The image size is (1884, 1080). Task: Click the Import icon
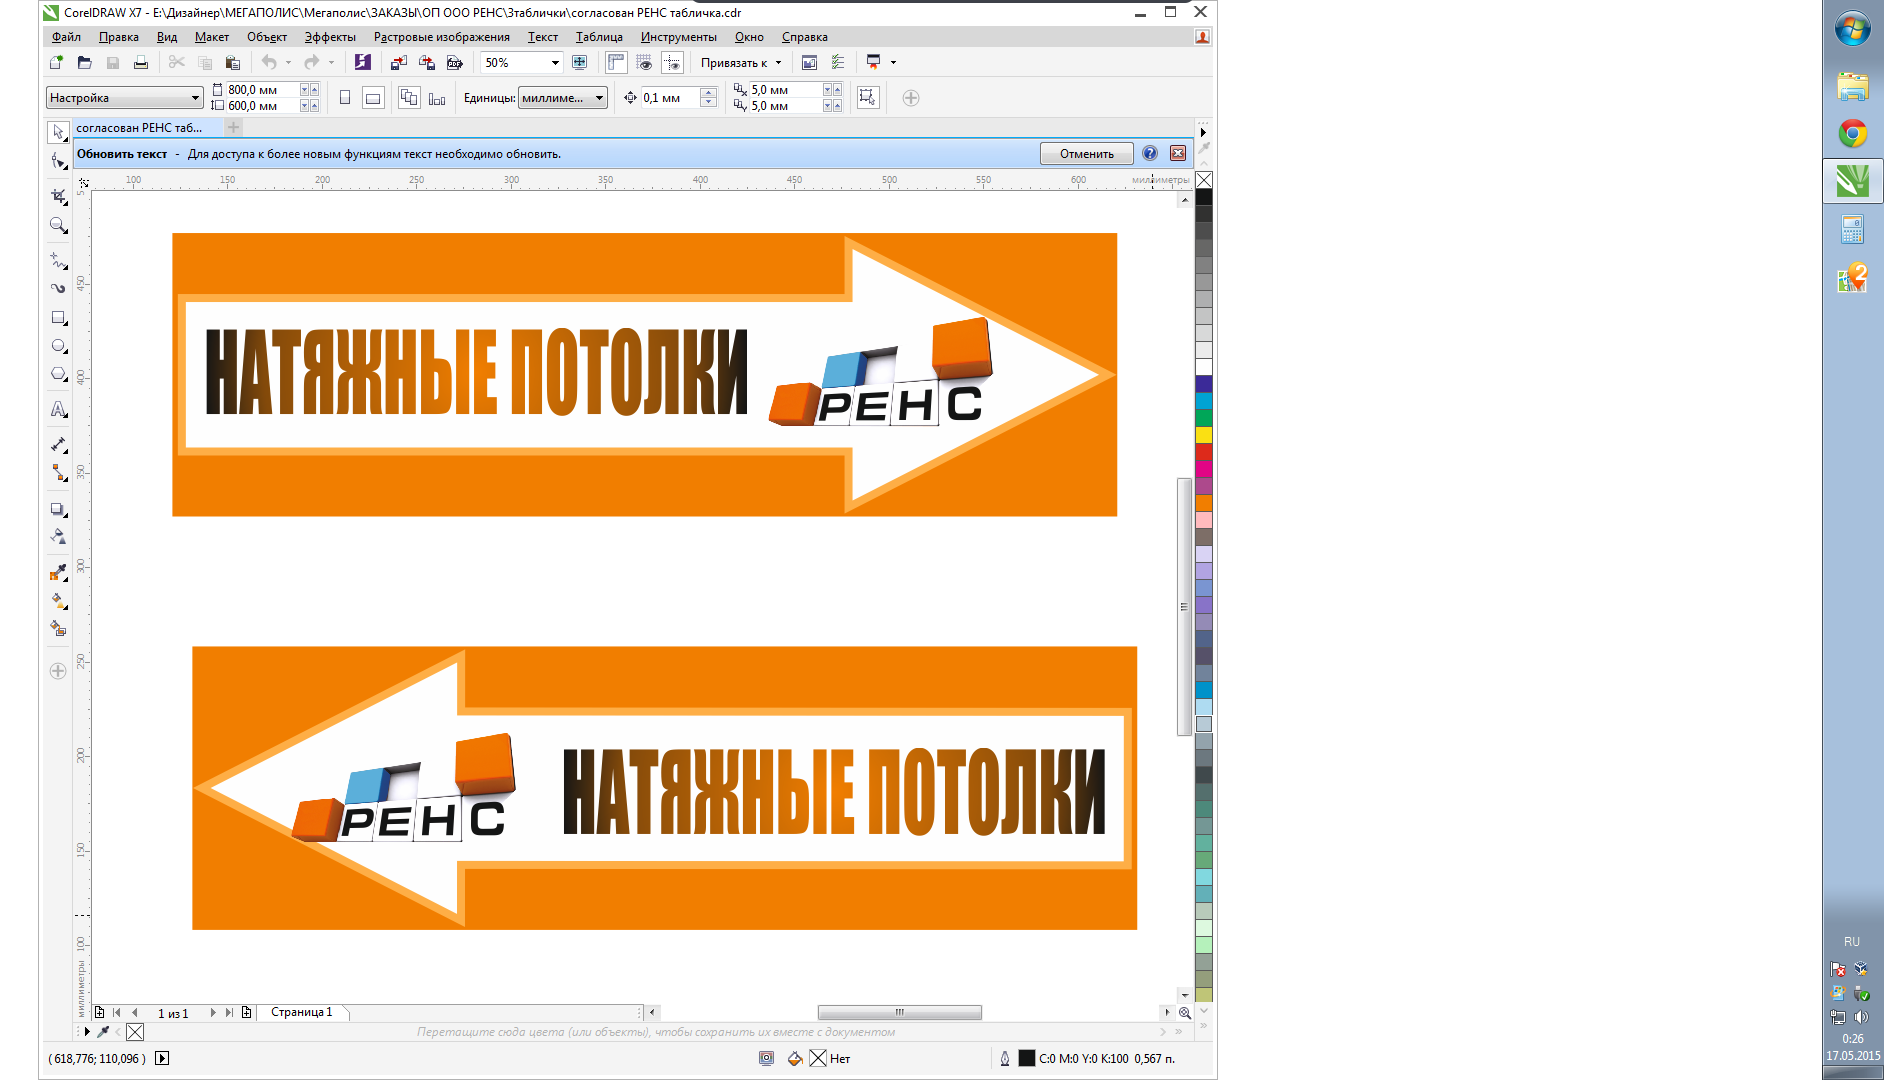pos(398,62)
